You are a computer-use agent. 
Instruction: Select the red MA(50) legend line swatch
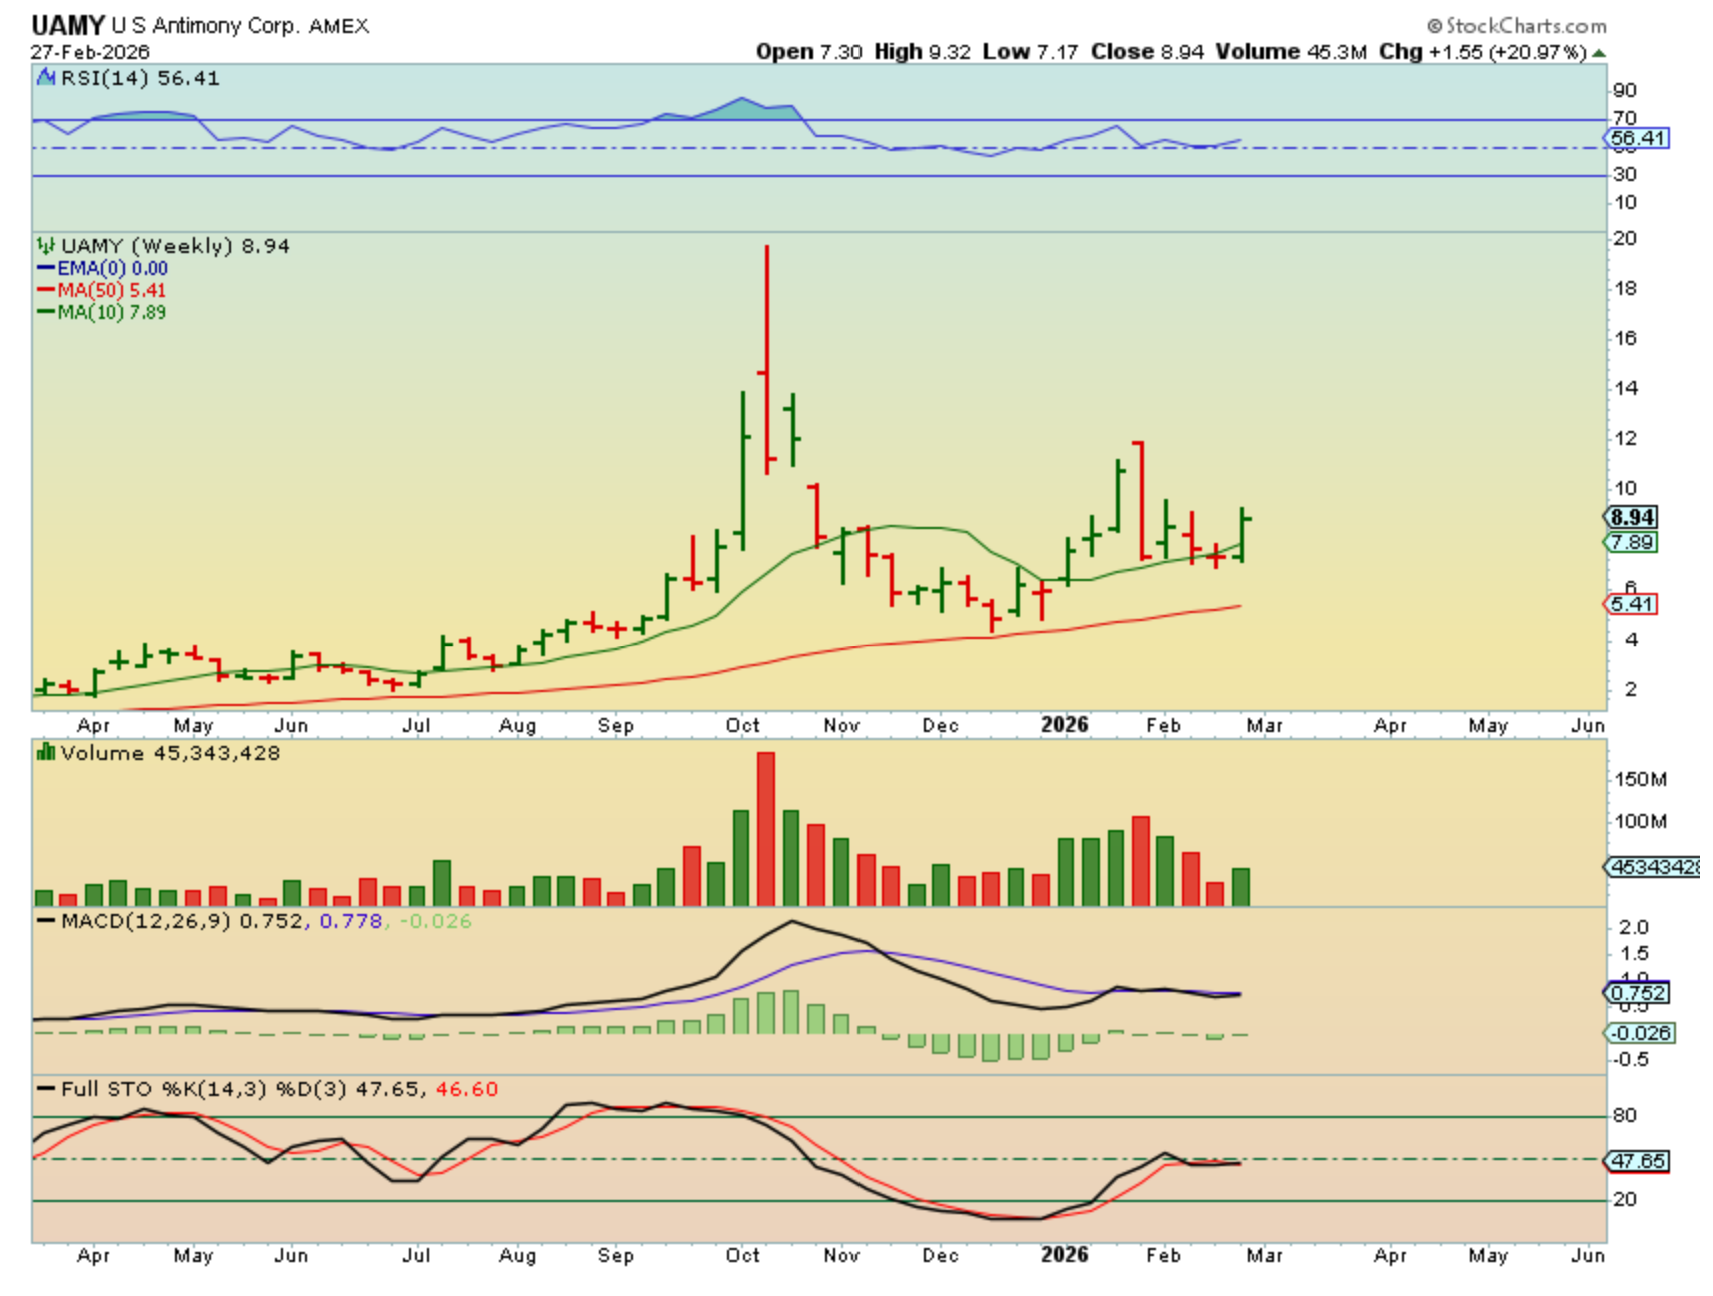[x=46, y=290]
